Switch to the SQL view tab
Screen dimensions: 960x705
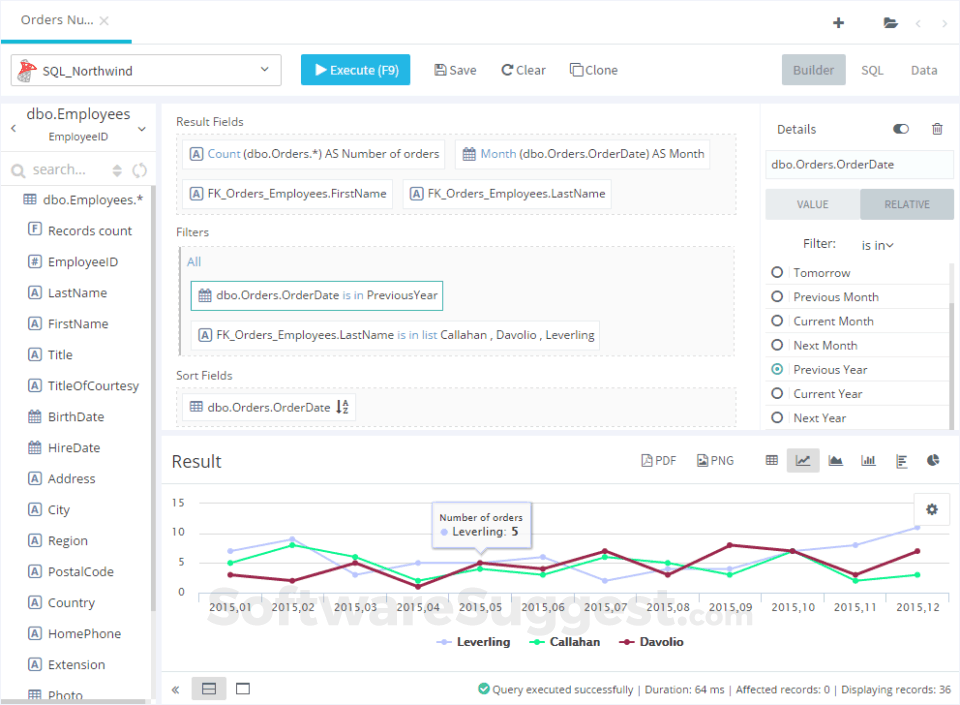coord(872,70)
